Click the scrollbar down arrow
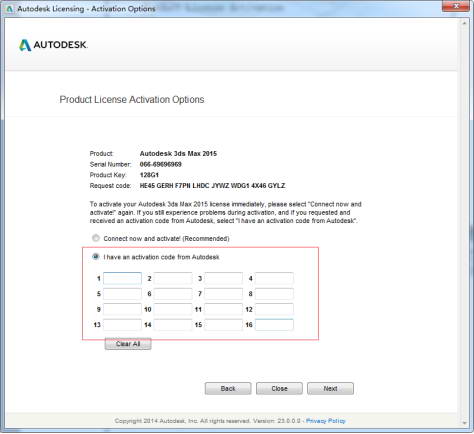This screenshot has height=434, width=474. tap(464, 423)
